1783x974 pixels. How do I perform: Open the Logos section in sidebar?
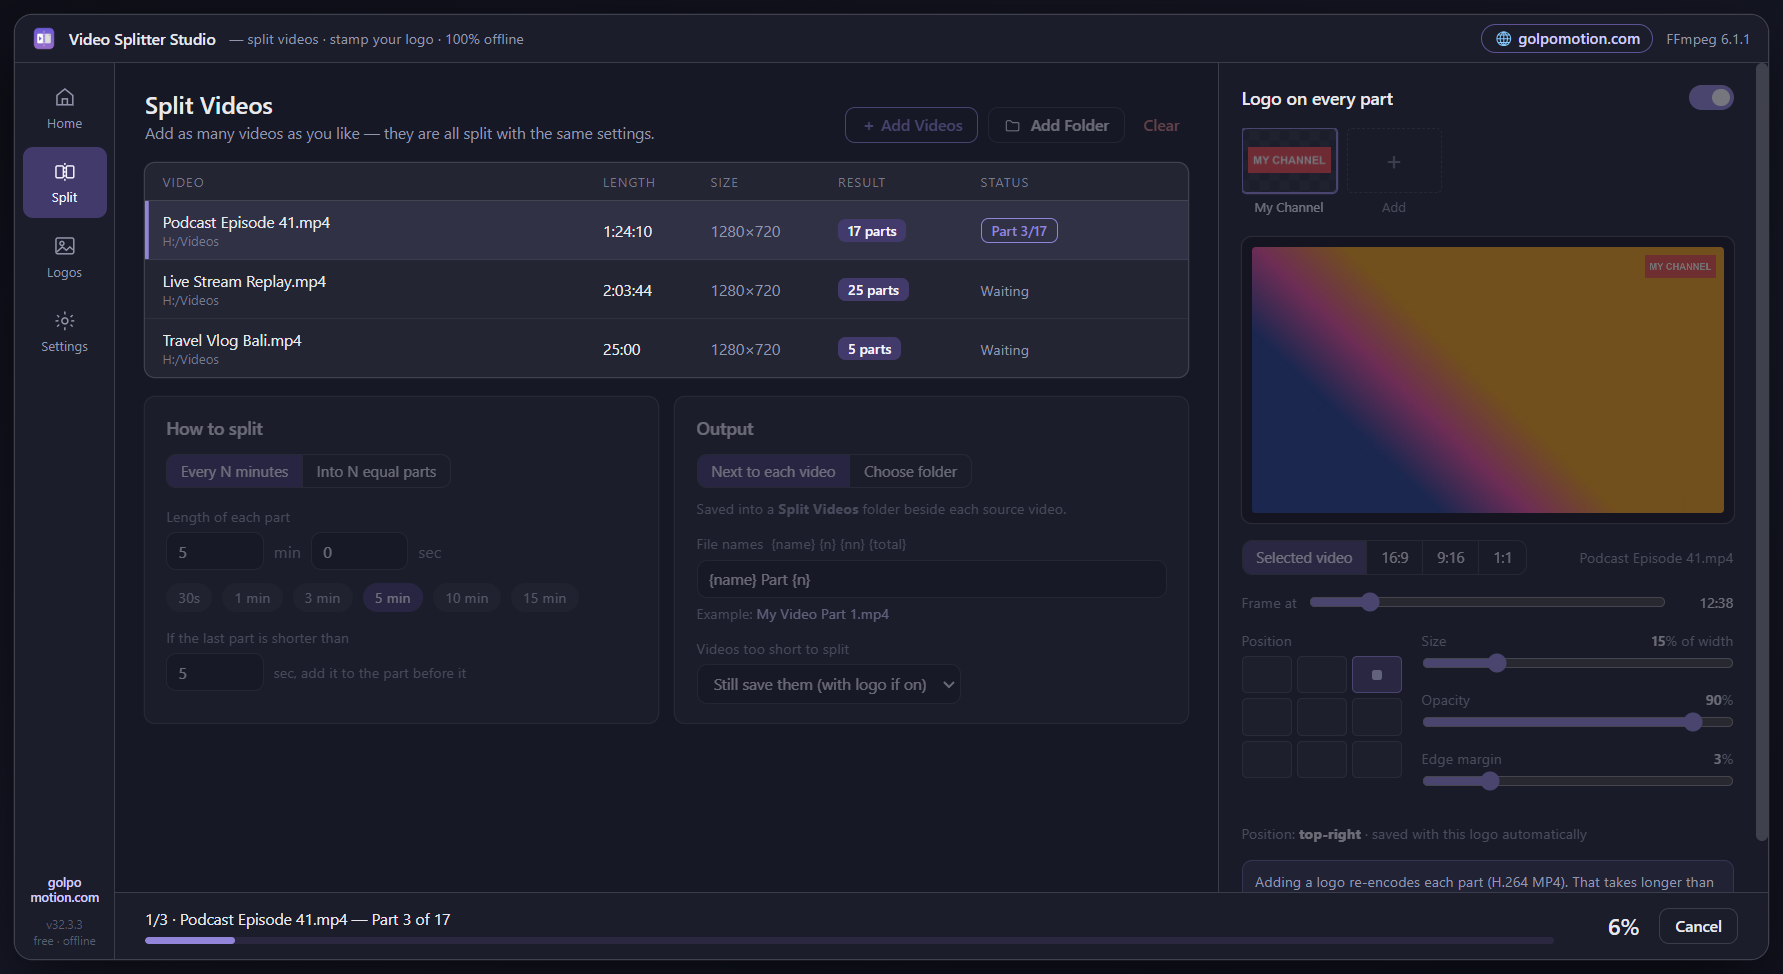click(64, 257)
